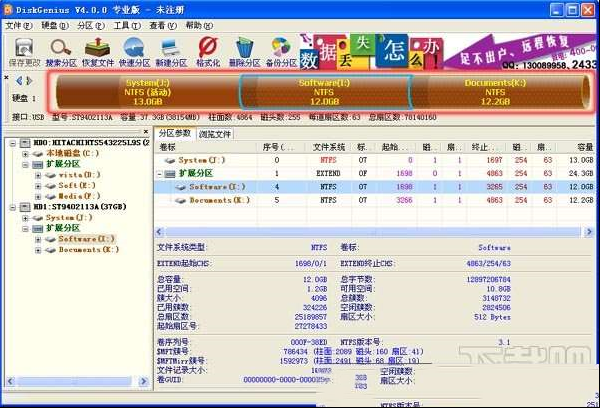Switch to the 浏览文件 tab

coord(215,134)
